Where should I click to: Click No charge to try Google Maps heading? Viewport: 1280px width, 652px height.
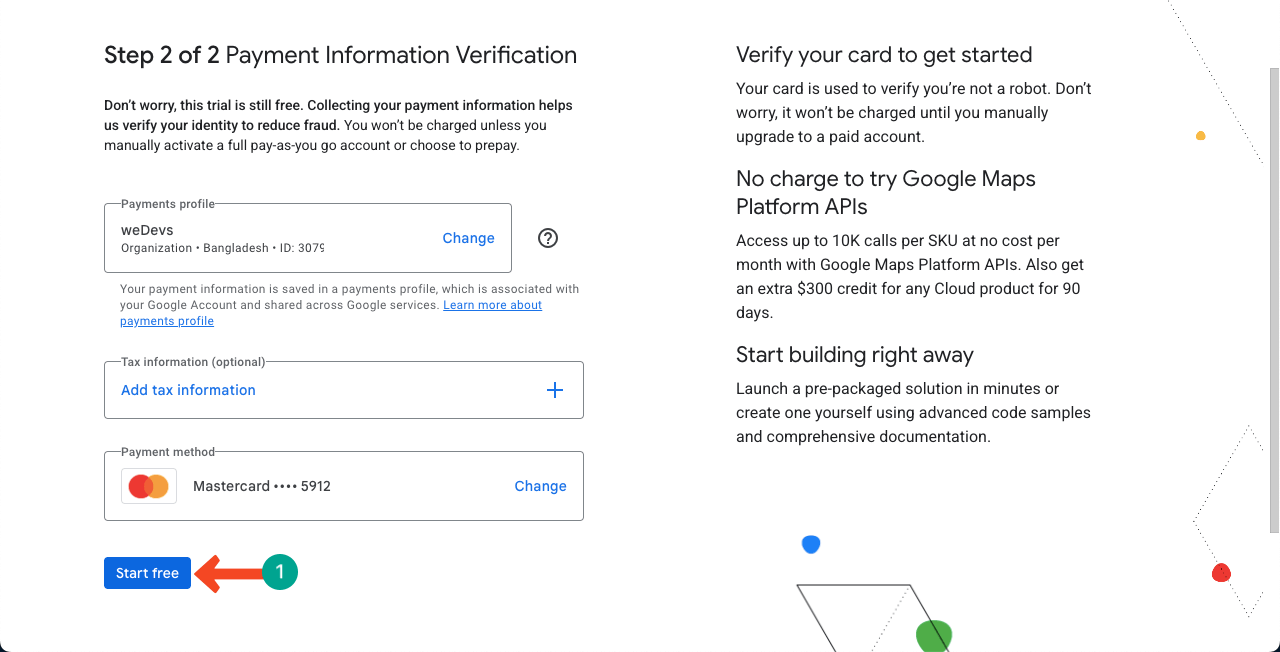[x=886, y=193]
